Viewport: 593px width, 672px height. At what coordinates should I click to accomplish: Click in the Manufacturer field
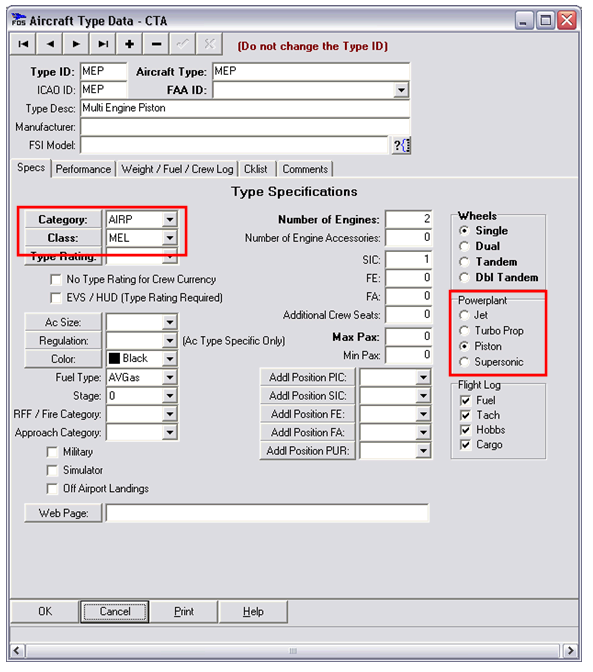click(x=245, y=127)
